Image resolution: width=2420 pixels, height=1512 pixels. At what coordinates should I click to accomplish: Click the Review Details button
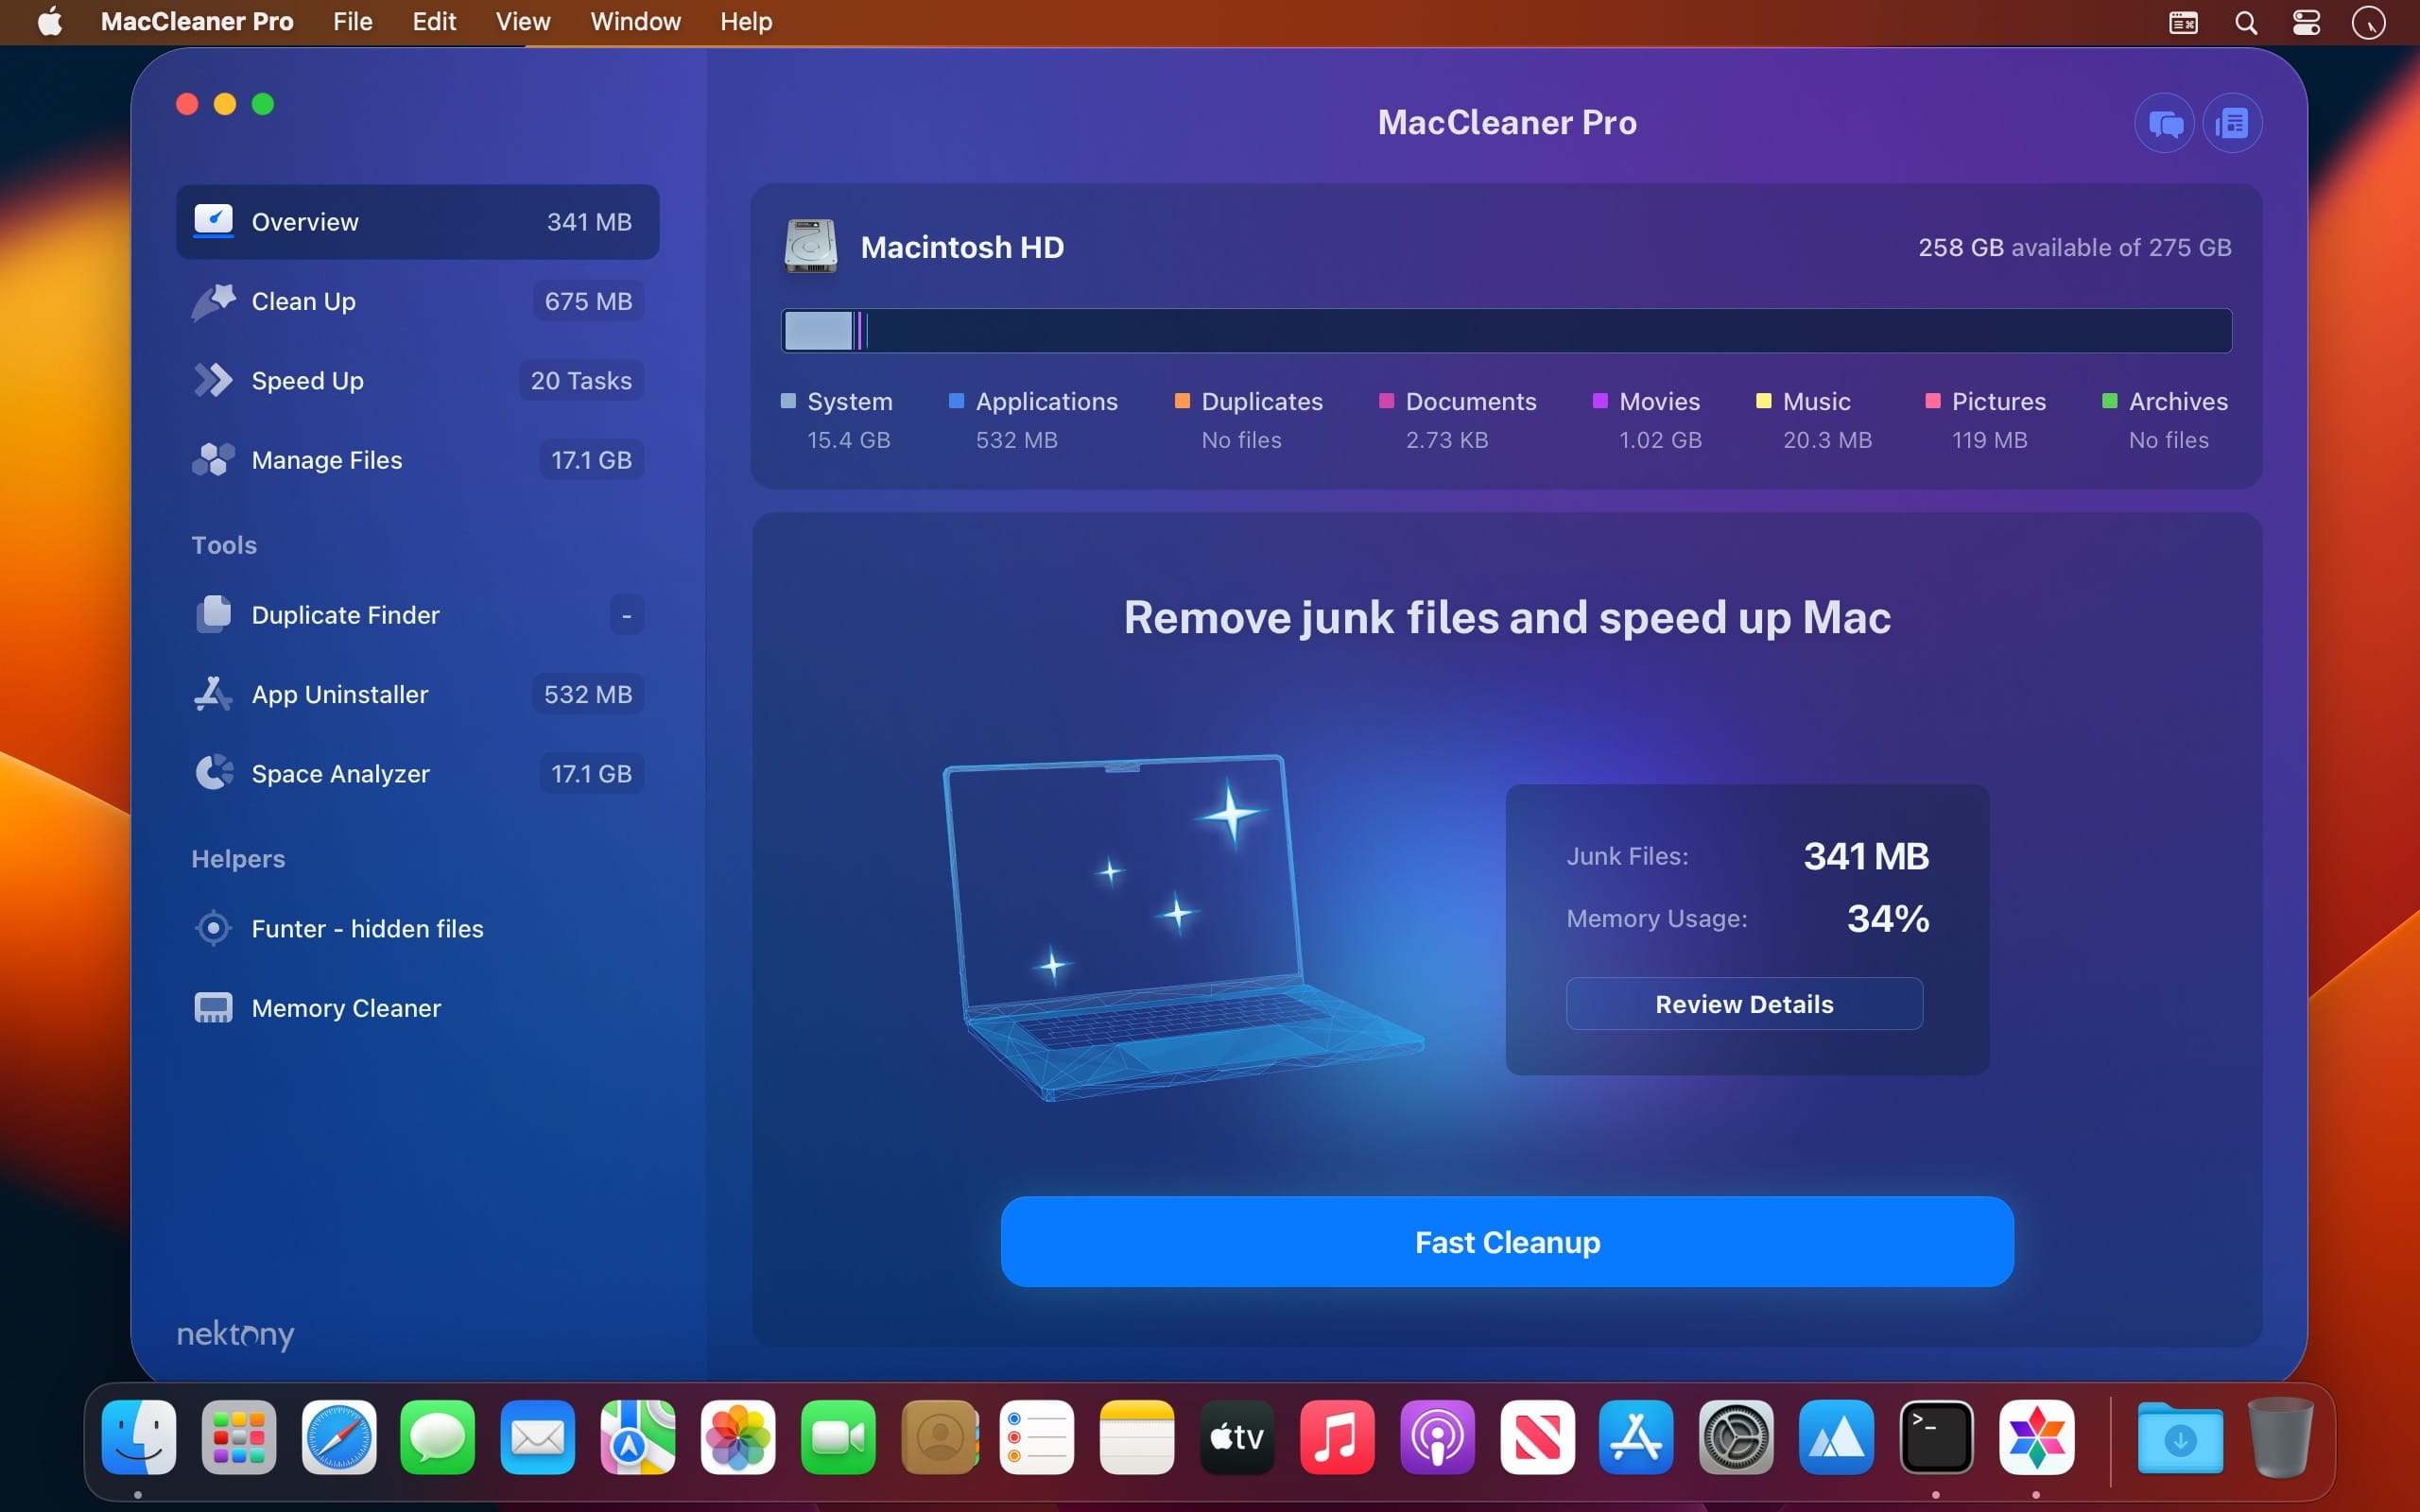(1742, 1004)
